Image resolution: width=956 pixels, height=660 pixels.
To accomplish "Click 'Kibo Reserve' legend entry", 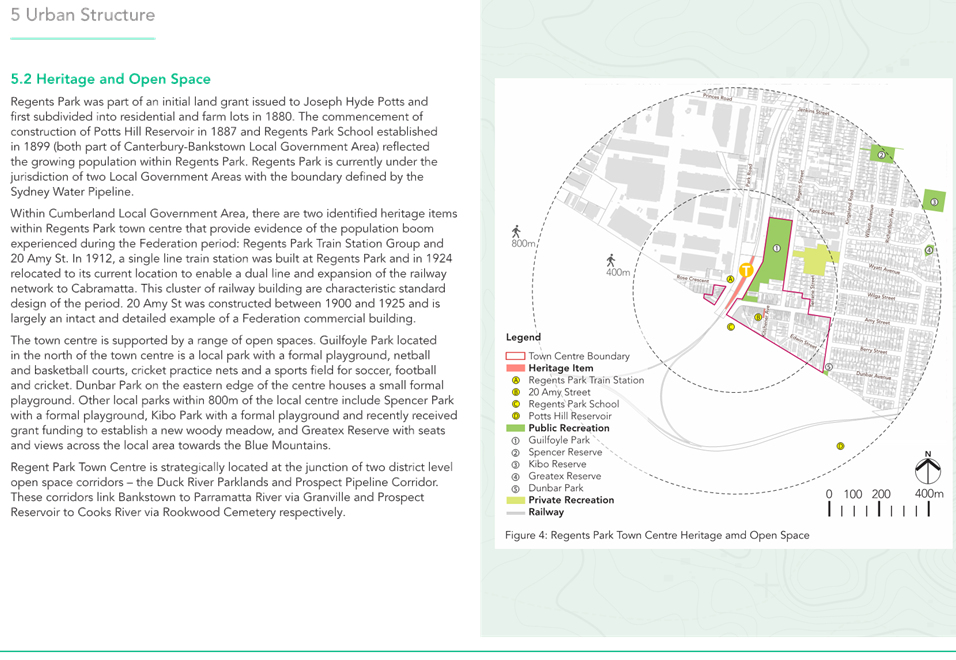I will coord(557,464).
